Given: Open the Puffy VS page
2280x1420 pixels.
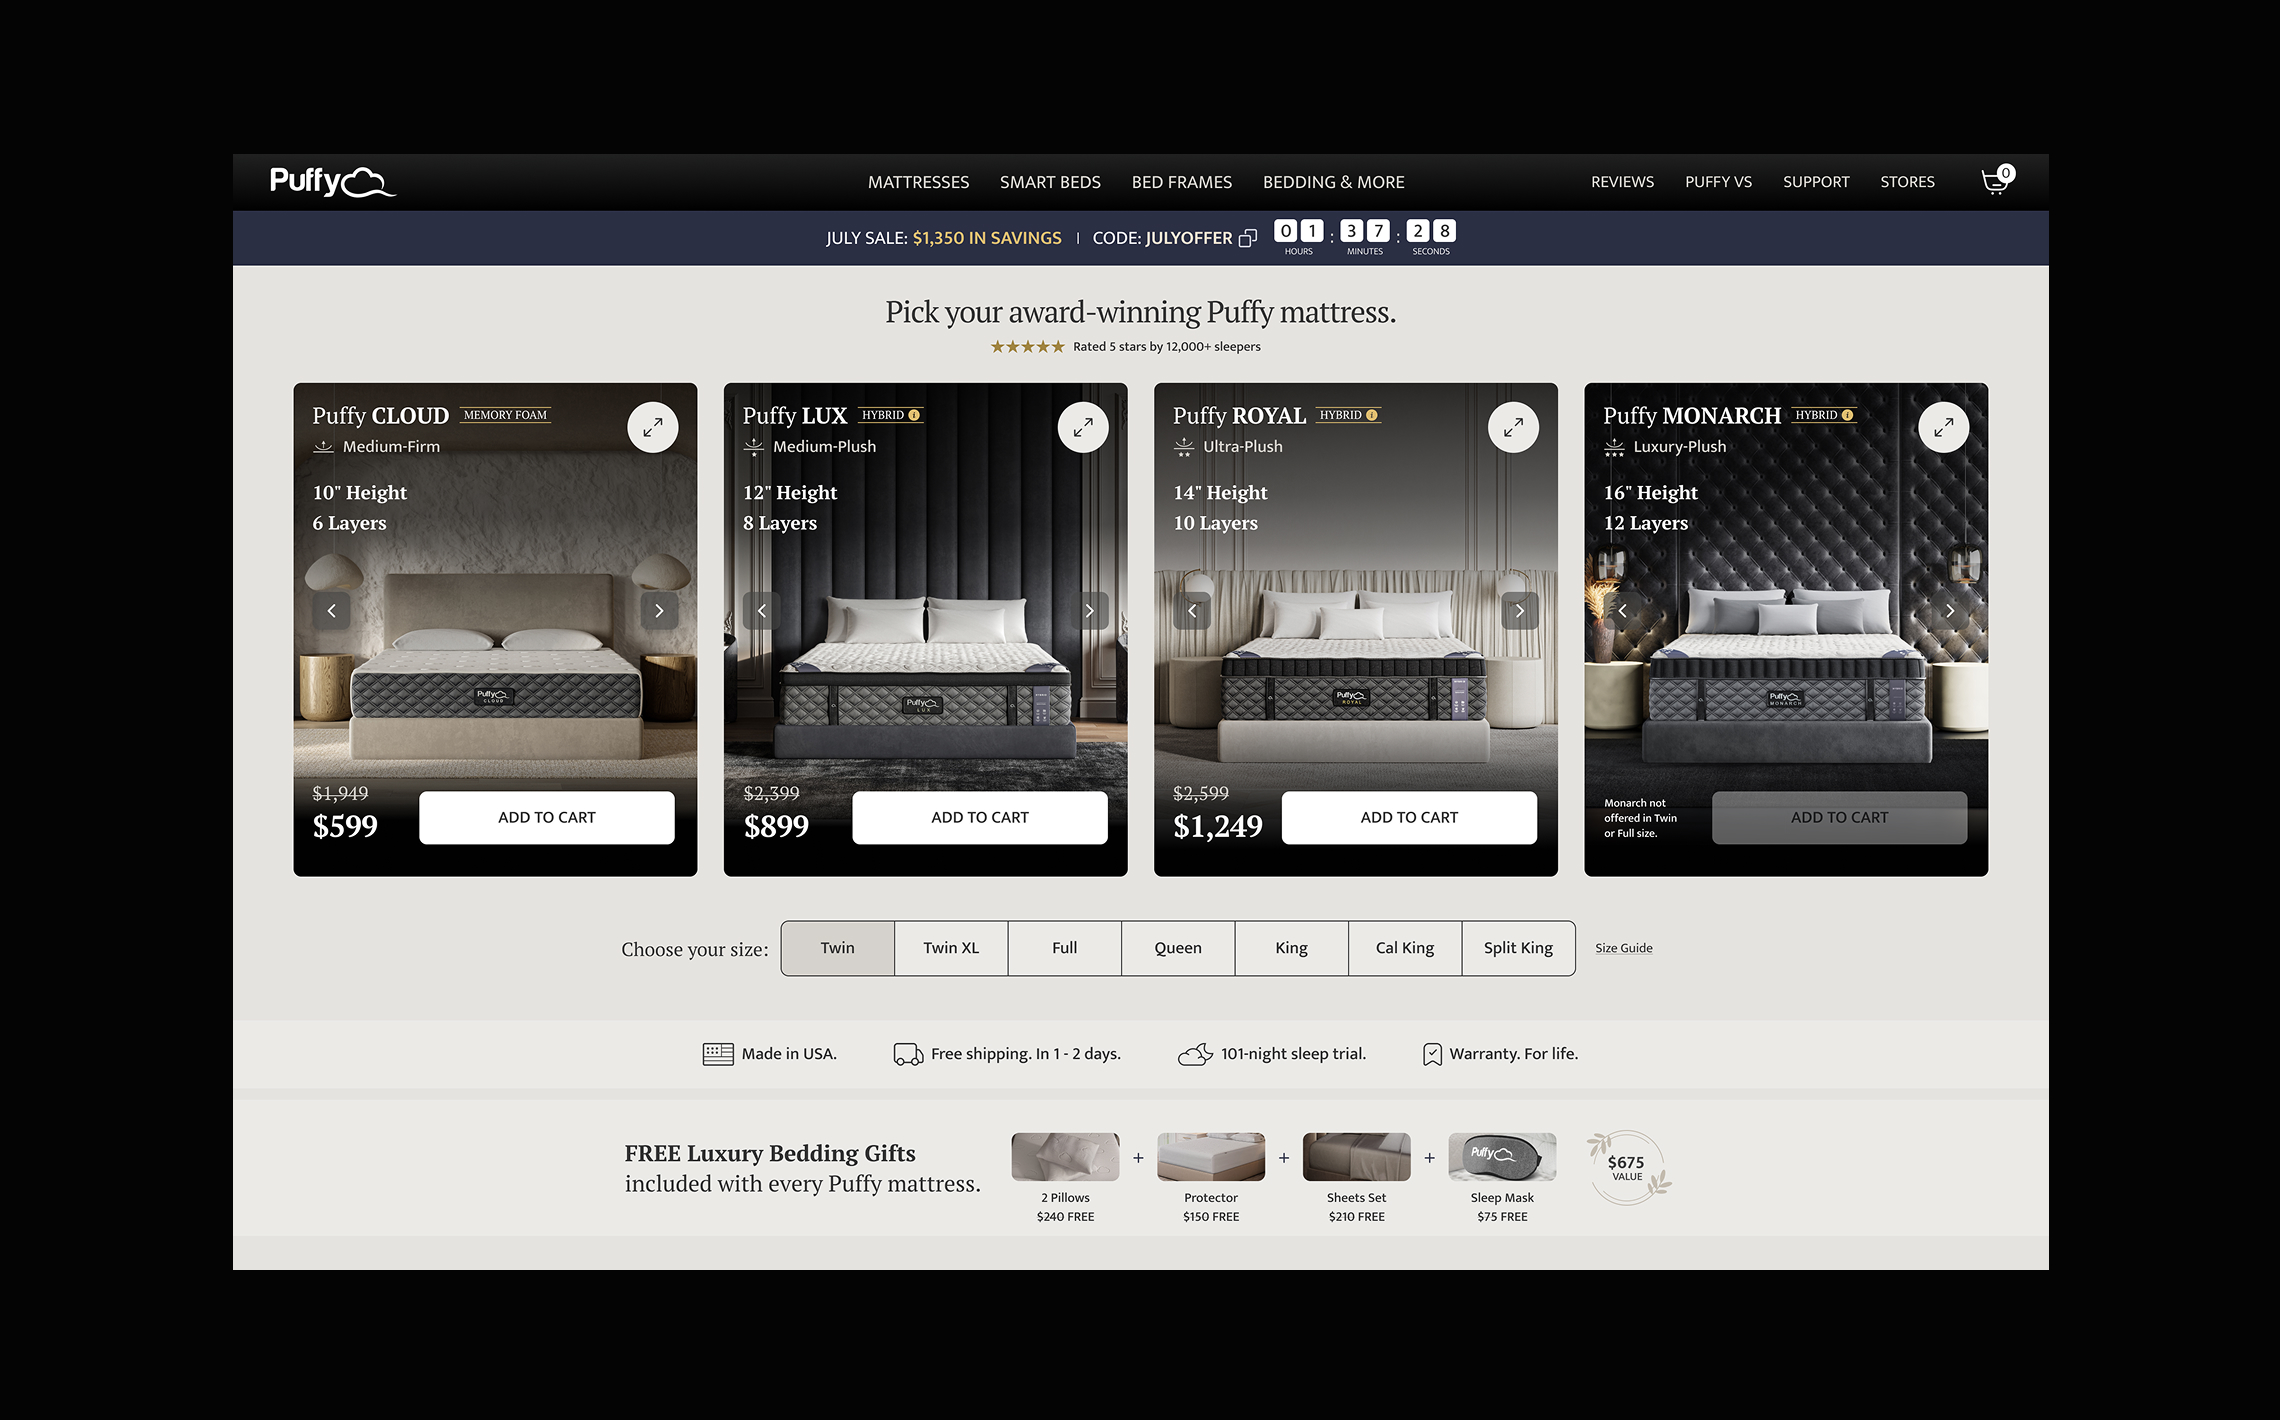Looking at the screenshot, I should pos(1718,182).
